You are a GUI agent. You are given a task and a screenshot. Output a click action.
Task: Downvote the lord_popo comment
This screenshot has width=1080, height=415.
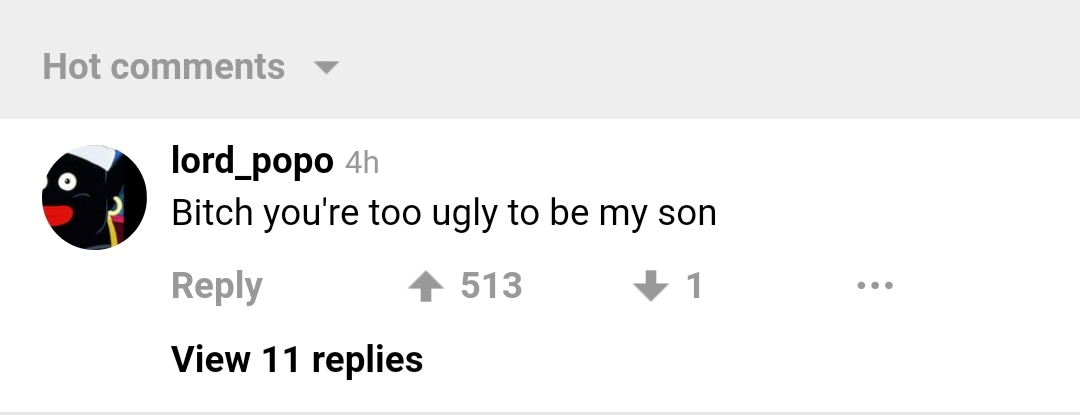coord(651,287)
